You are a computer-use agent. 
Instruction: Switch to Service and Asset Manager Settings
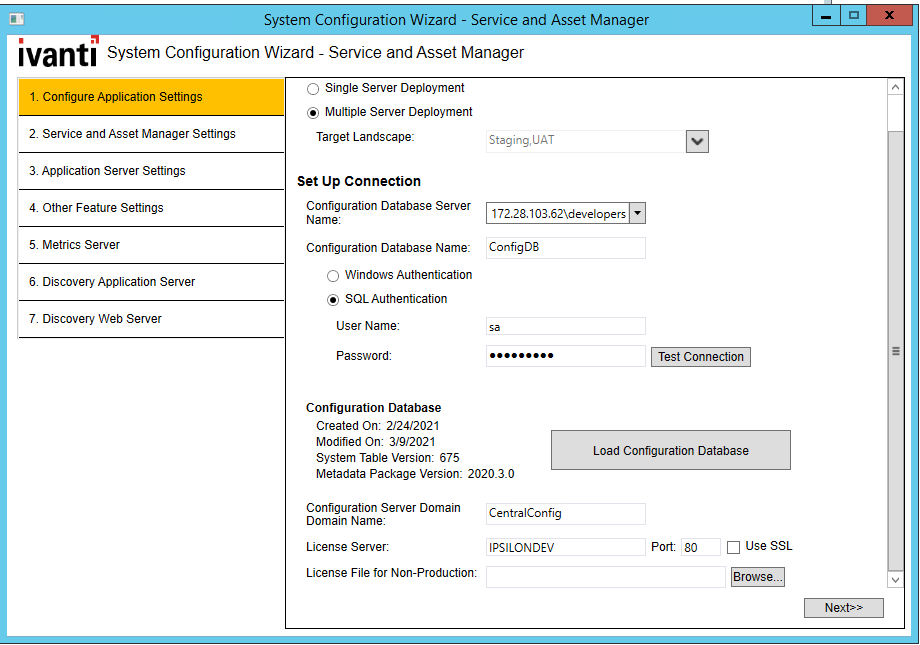(150, 133)
